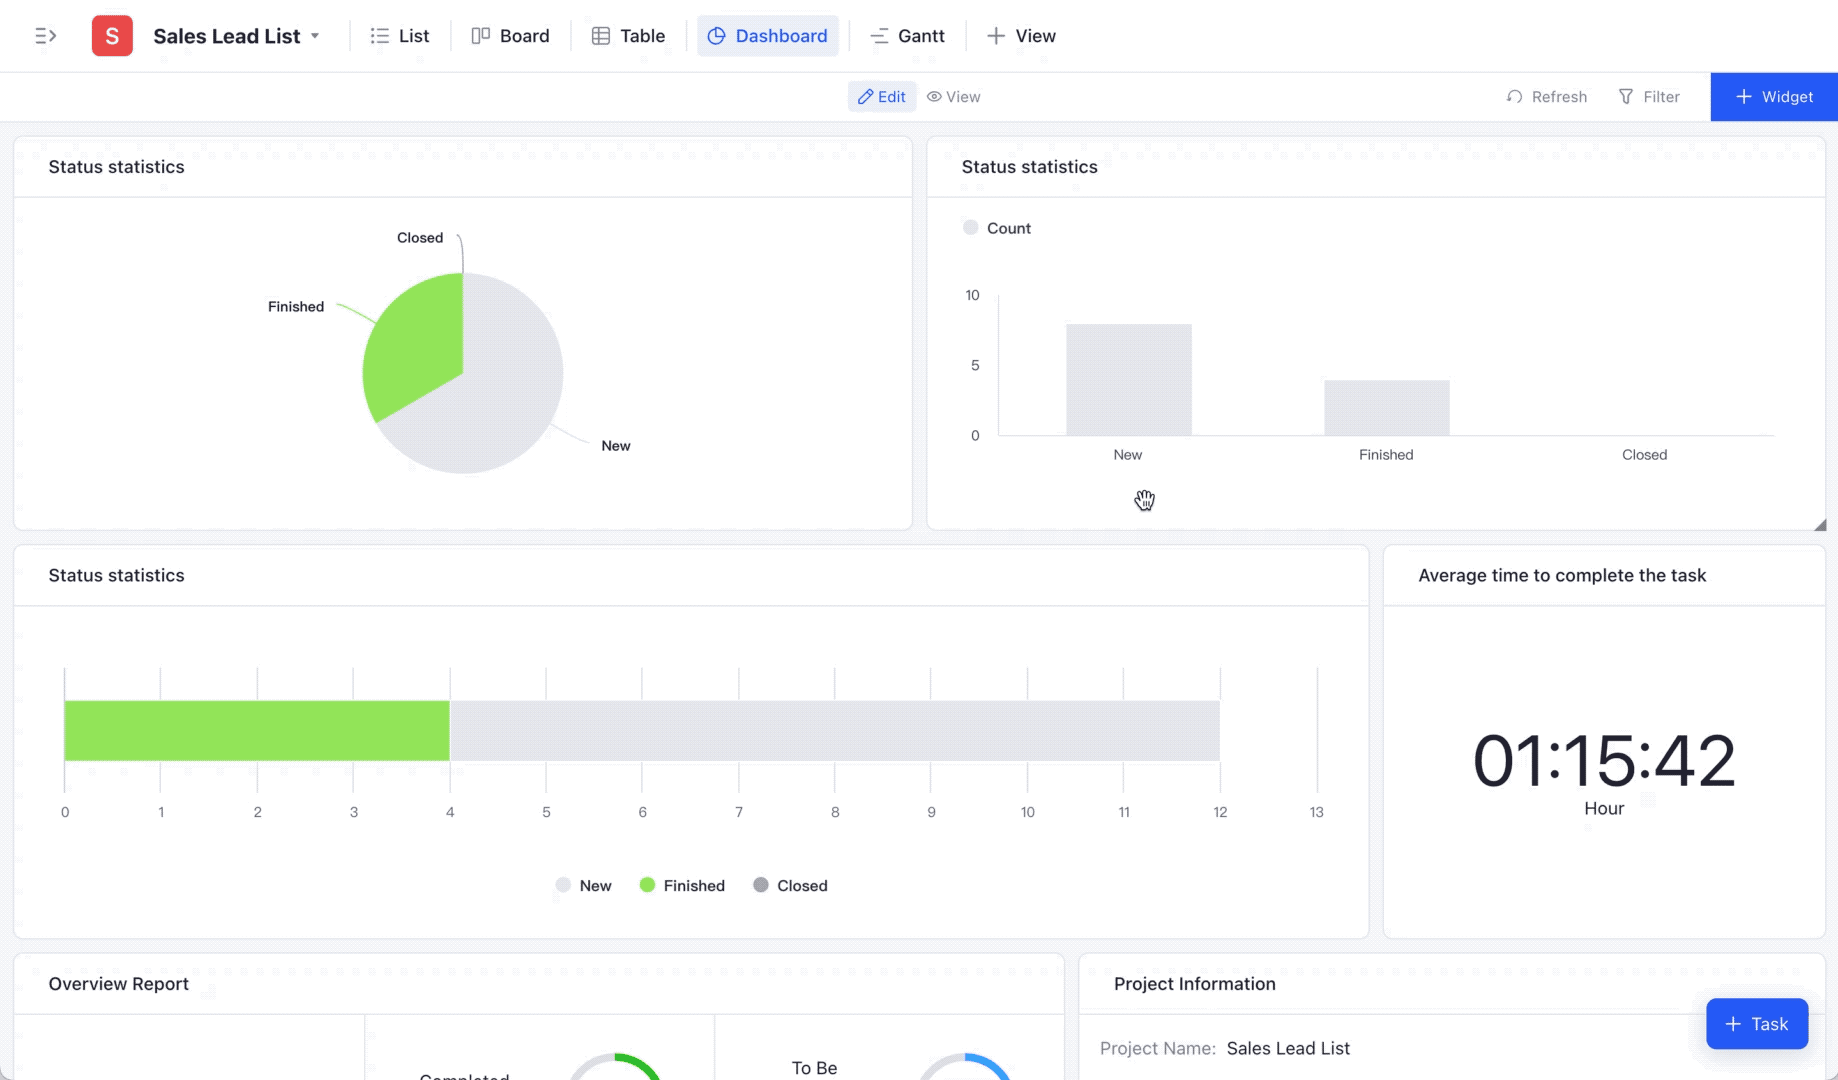Open the Gantt view tab
The width and height of the screenshot is (1838, 1080).
click(907, 36)
